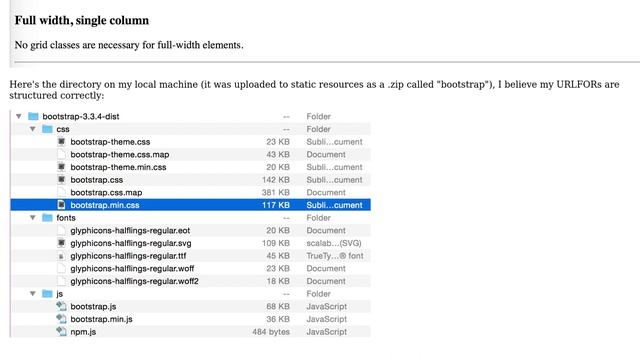Click the glyphicons-halflings-regular.woff file icon
This screenshot has width=640, height=360.
click(x=61, y=269)
